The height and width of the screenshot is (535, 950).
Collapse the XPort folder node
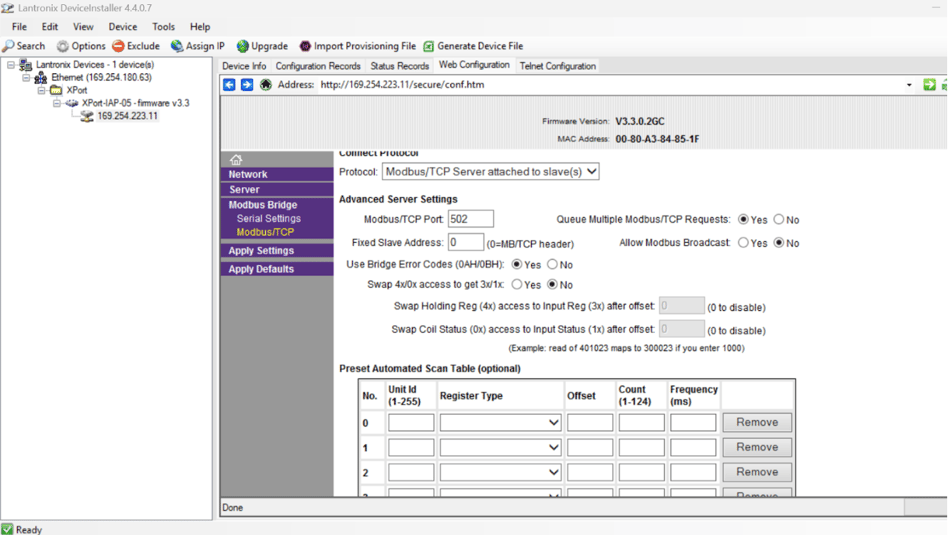pos(41,90)
